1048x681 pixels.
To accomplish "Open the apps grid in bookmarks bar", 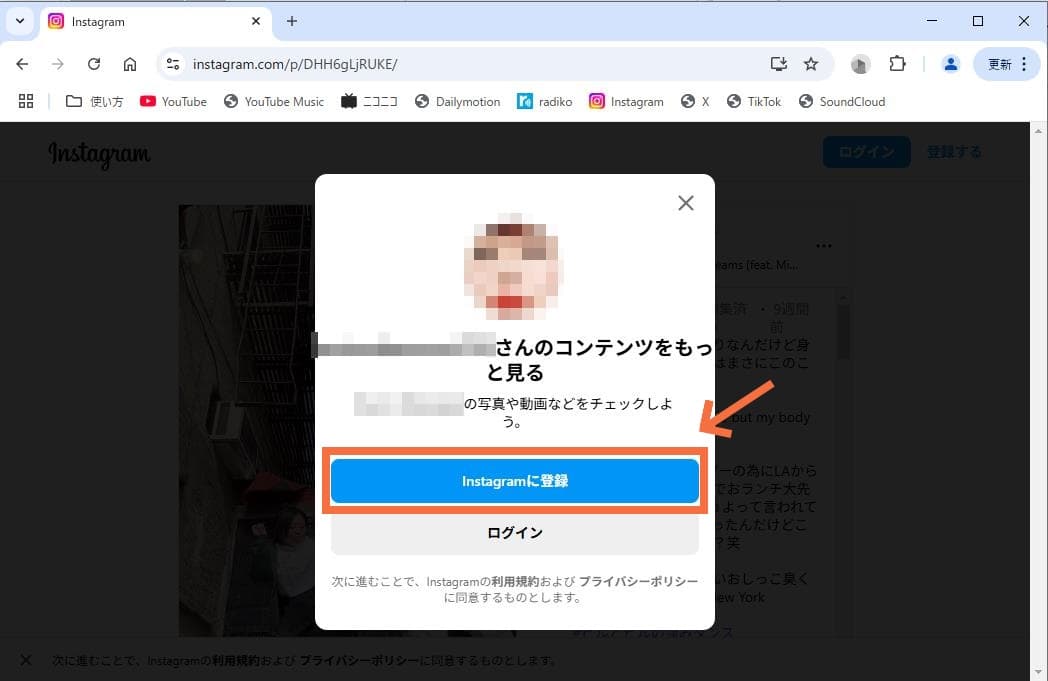I will click(x=26, y=102).
